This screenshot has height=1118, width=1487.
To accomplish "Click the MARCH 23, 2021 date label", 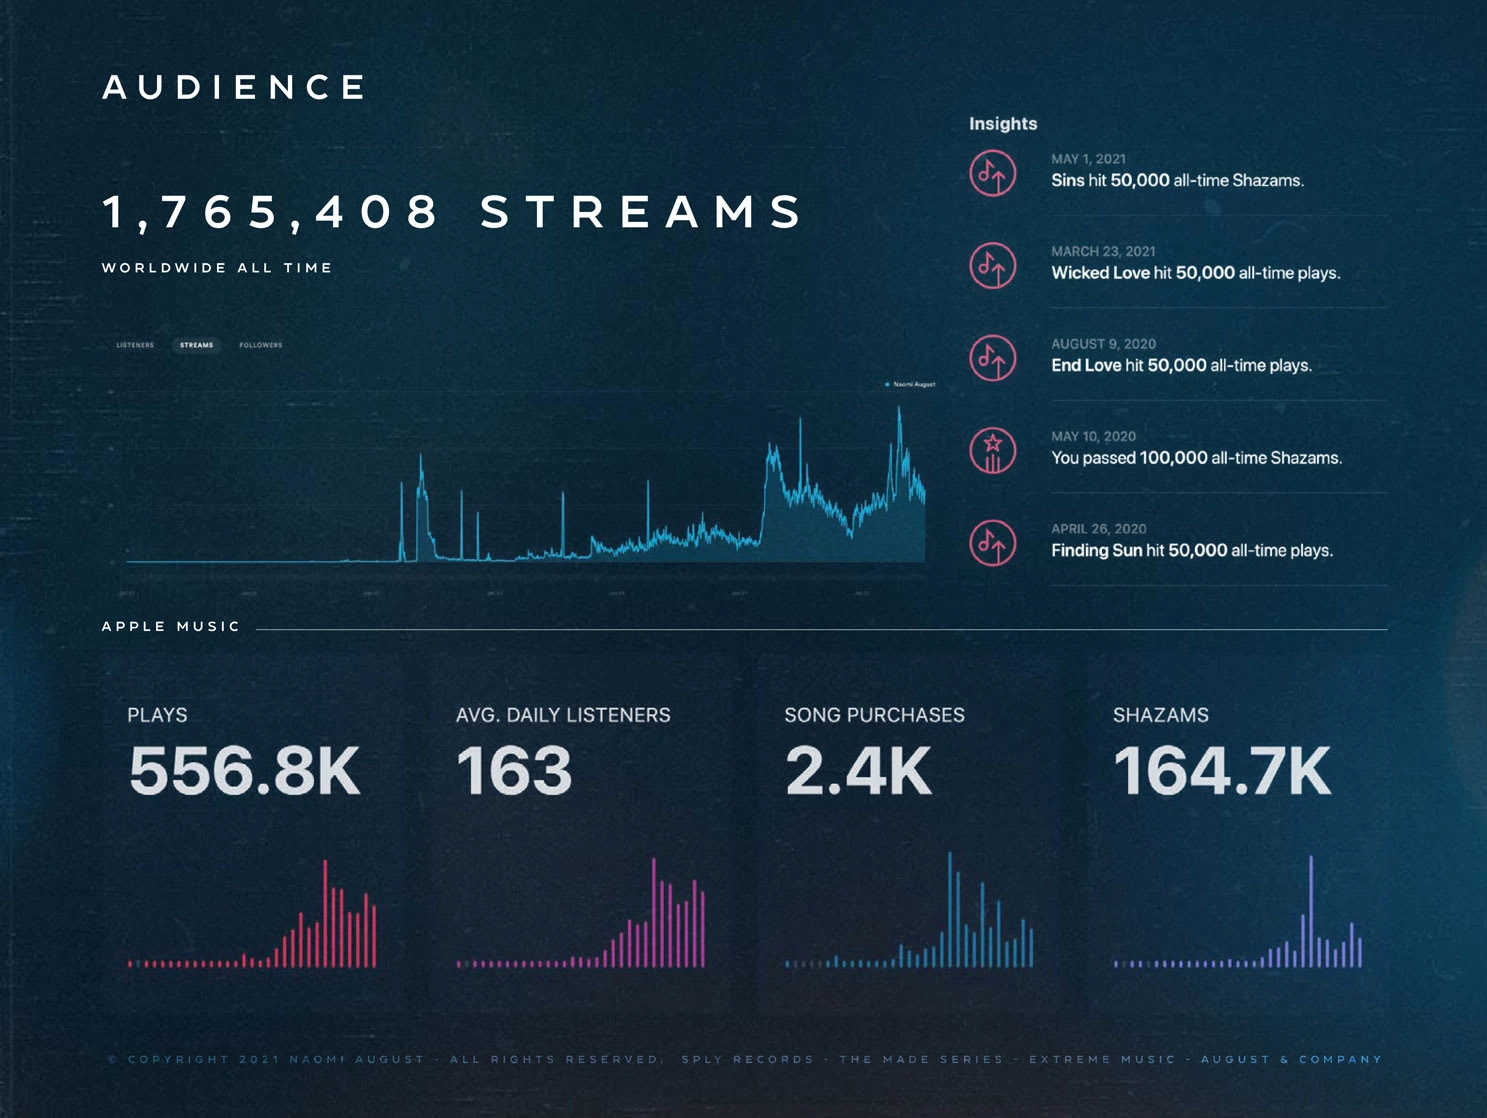I will pos(1103,251).
